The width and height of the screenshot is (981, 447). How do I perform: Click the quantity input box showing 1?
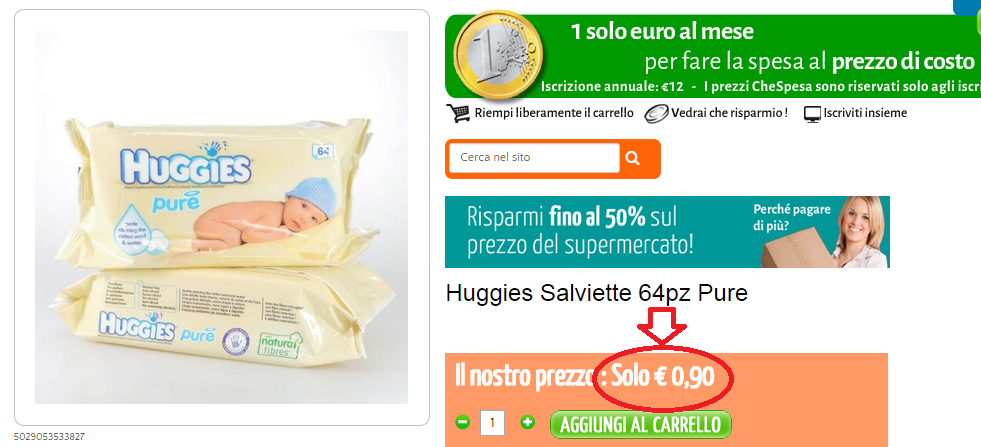click(x=492, y=423)
